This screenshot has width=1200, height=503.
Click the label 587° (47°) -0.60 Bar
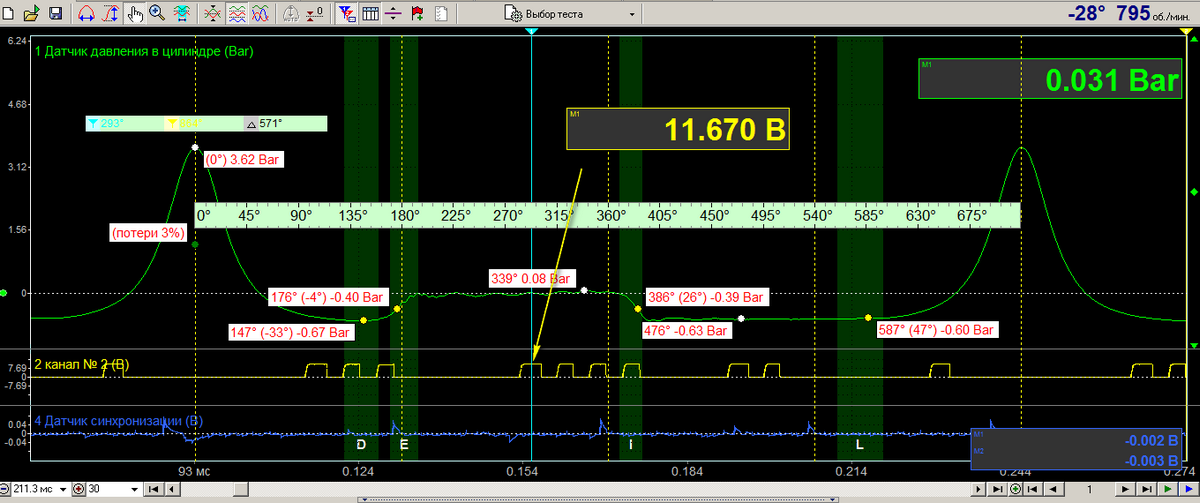tap(937, 329)
